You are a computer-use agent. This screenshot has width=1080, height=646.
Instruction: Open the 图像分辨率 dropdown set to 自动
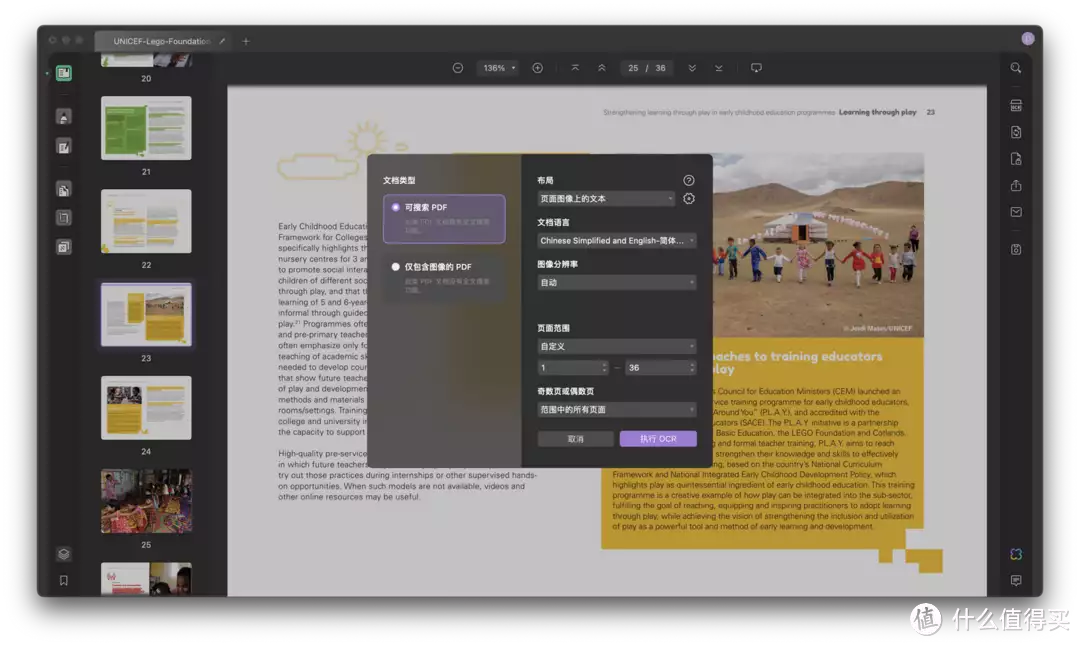pos(616,283)
